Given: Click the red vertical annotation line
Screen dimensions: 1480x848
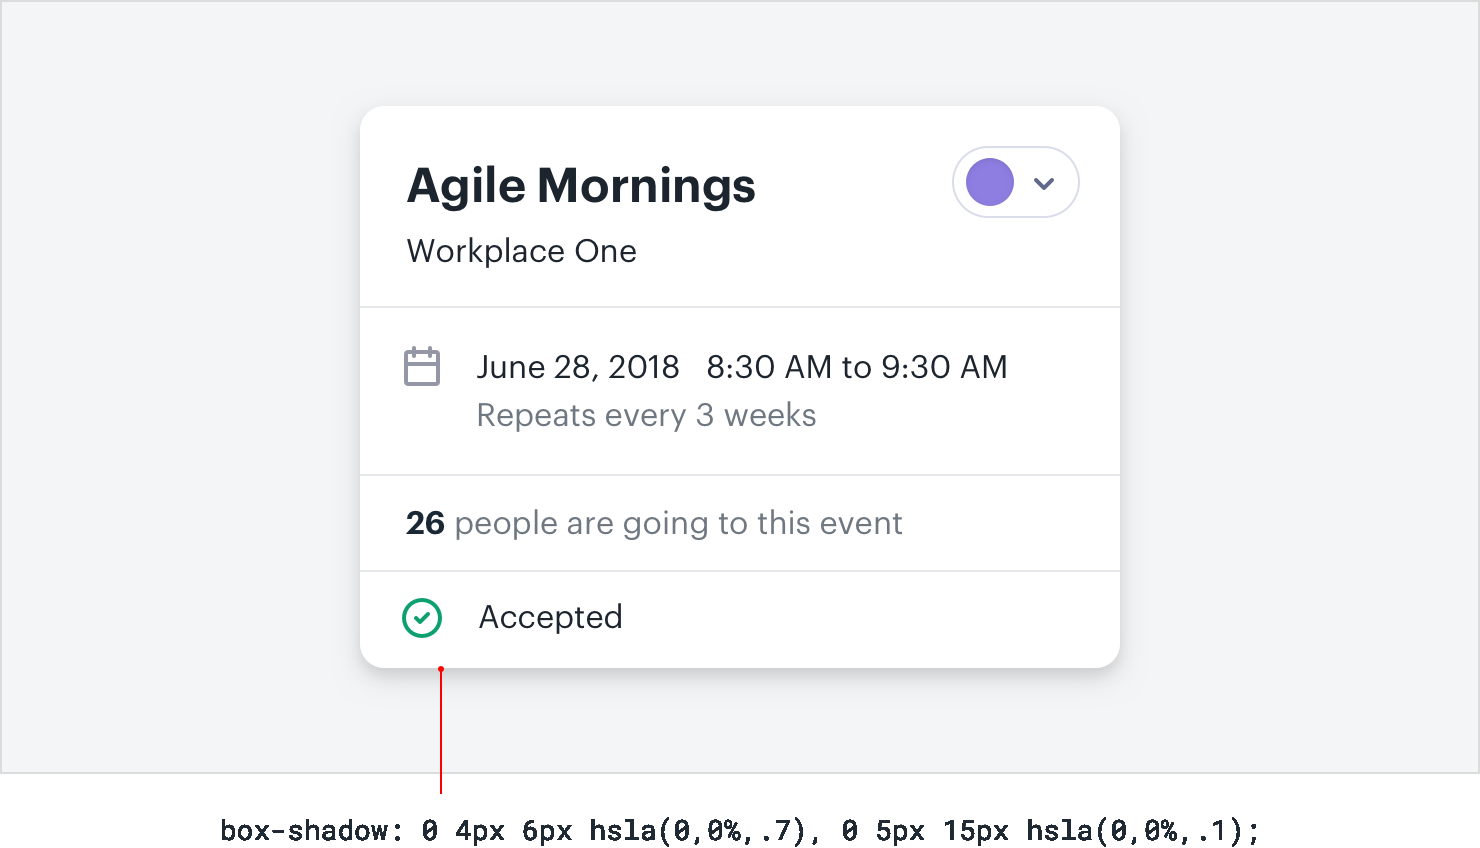Looking at the screenshot, I should [x=441, y=735].
